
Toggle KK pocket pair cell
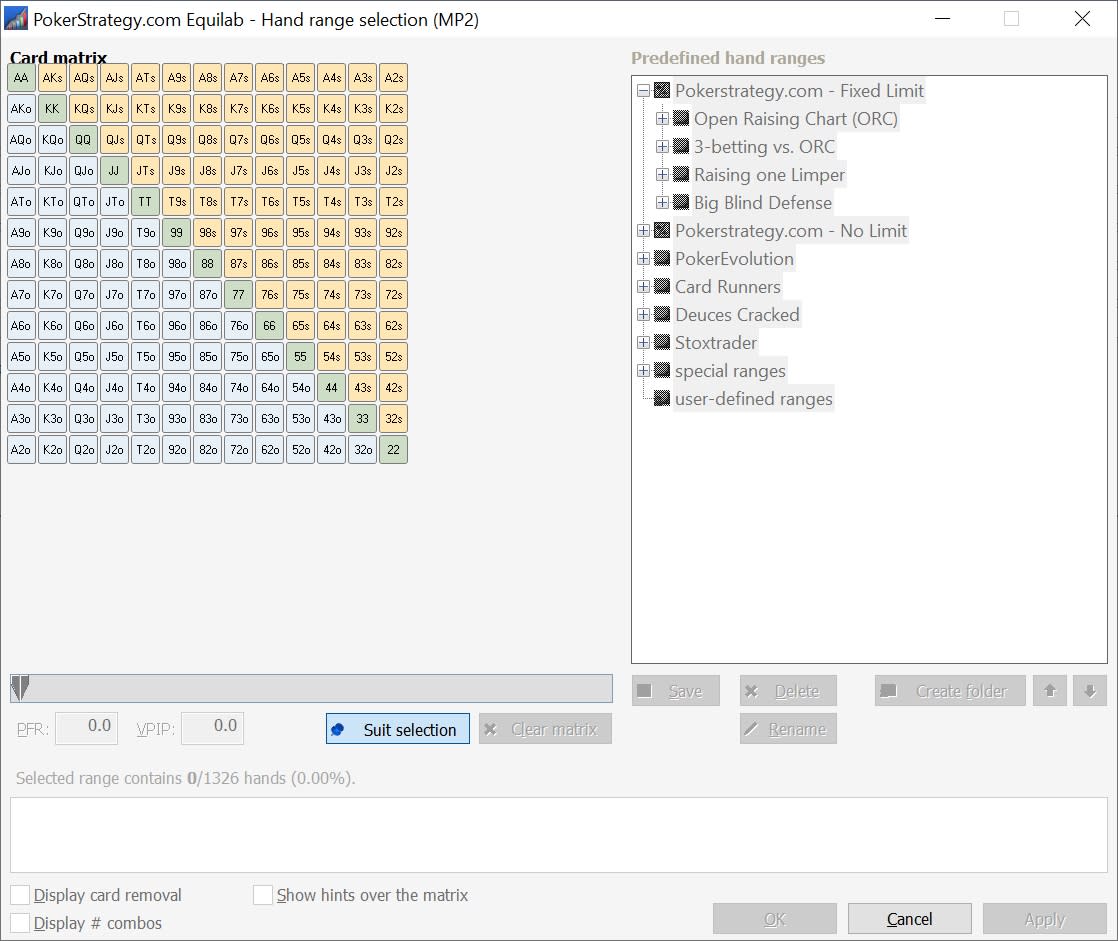[52, 109]
